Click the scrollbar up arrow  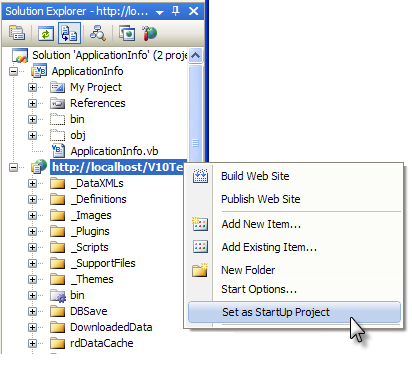tap(195, 55)
